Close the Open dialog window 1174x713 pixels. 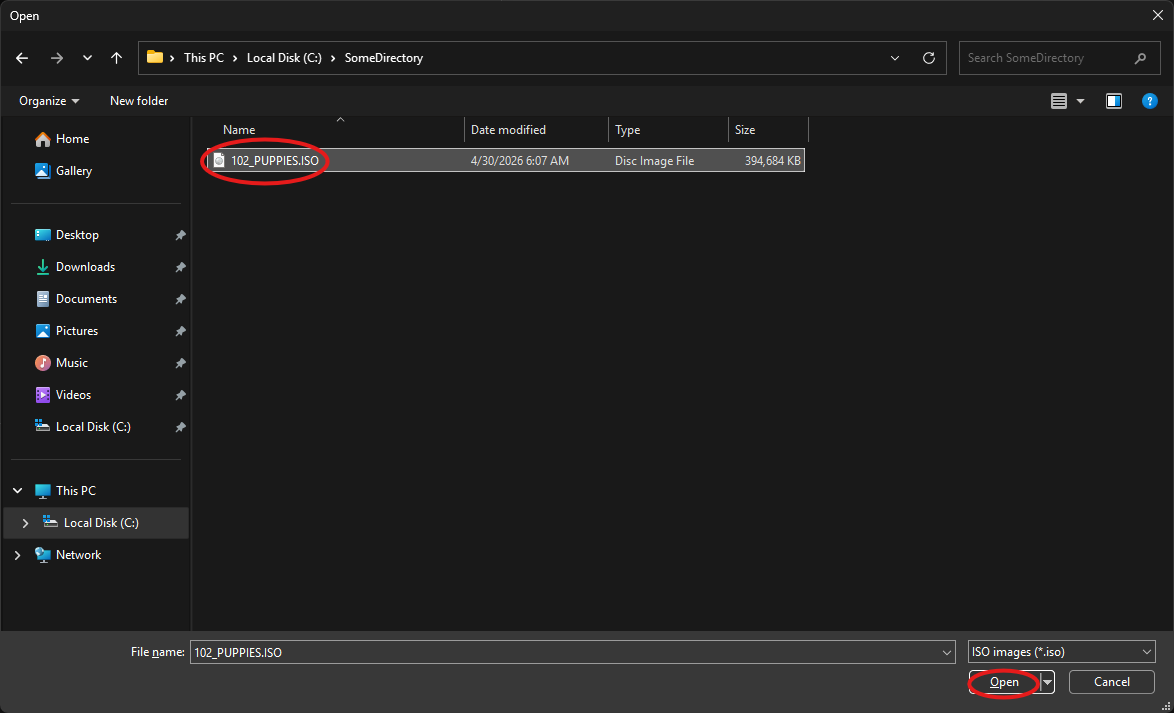pyautogui.click(x=1157, y=15)
